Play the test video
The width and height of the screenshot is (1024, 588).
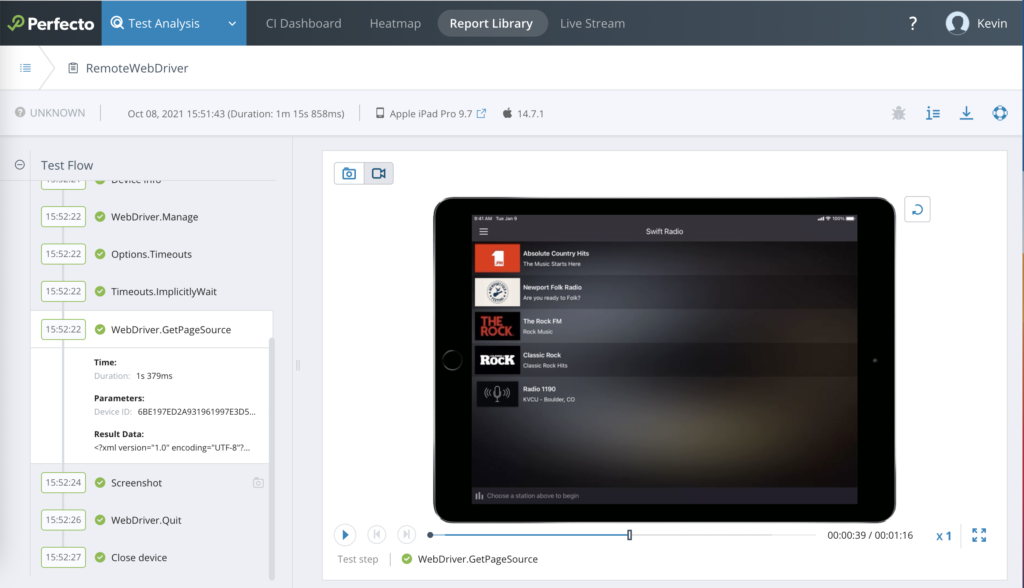tap(345, 535)
